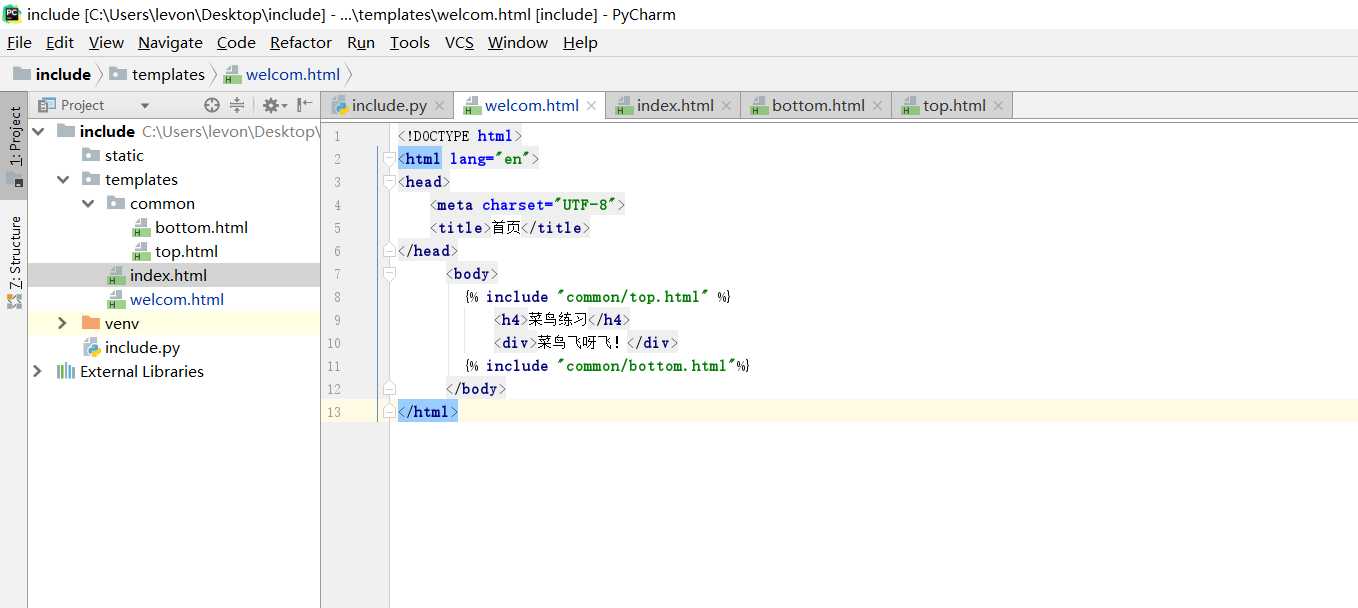Image resolution: width=1358 pixels, height=608 pixels.
Task: Open the Refactor menu
Action: pyautogui.click(x=301, y=42)
